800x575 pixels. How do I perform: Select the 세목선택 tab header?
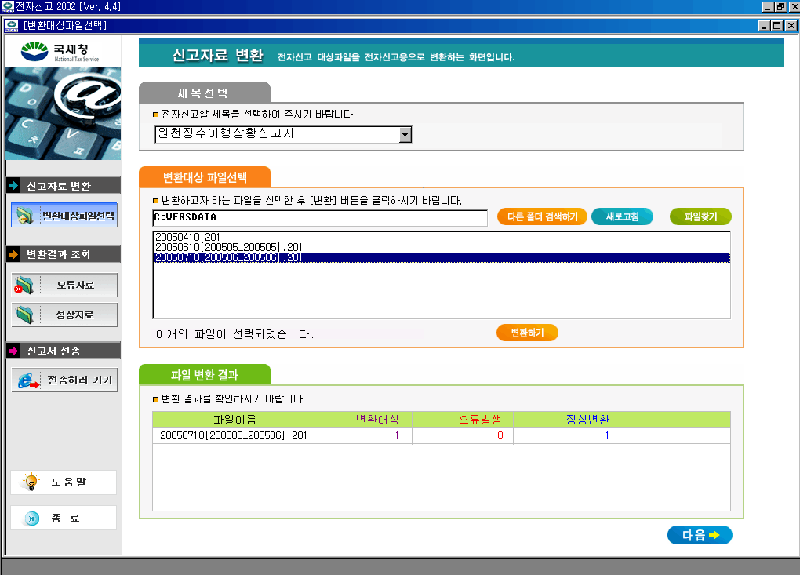pos(204,93)
